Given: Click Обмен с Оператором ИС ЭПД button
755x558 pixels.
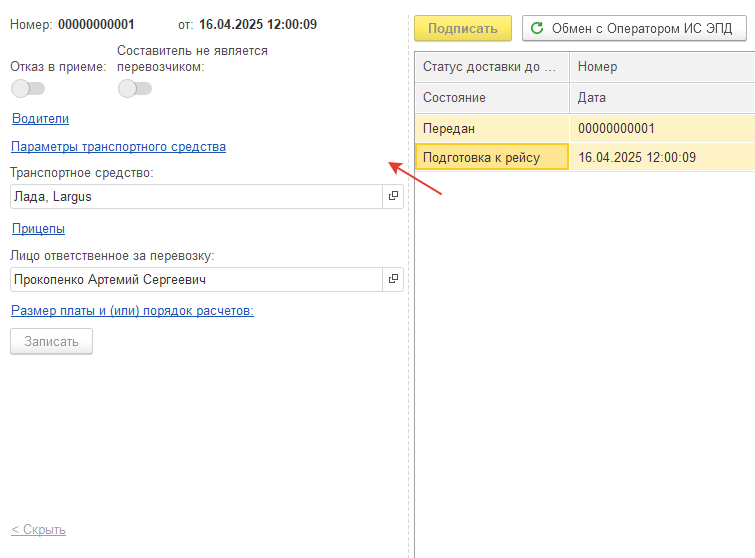Looking at the screenshot, I should 634,28.
